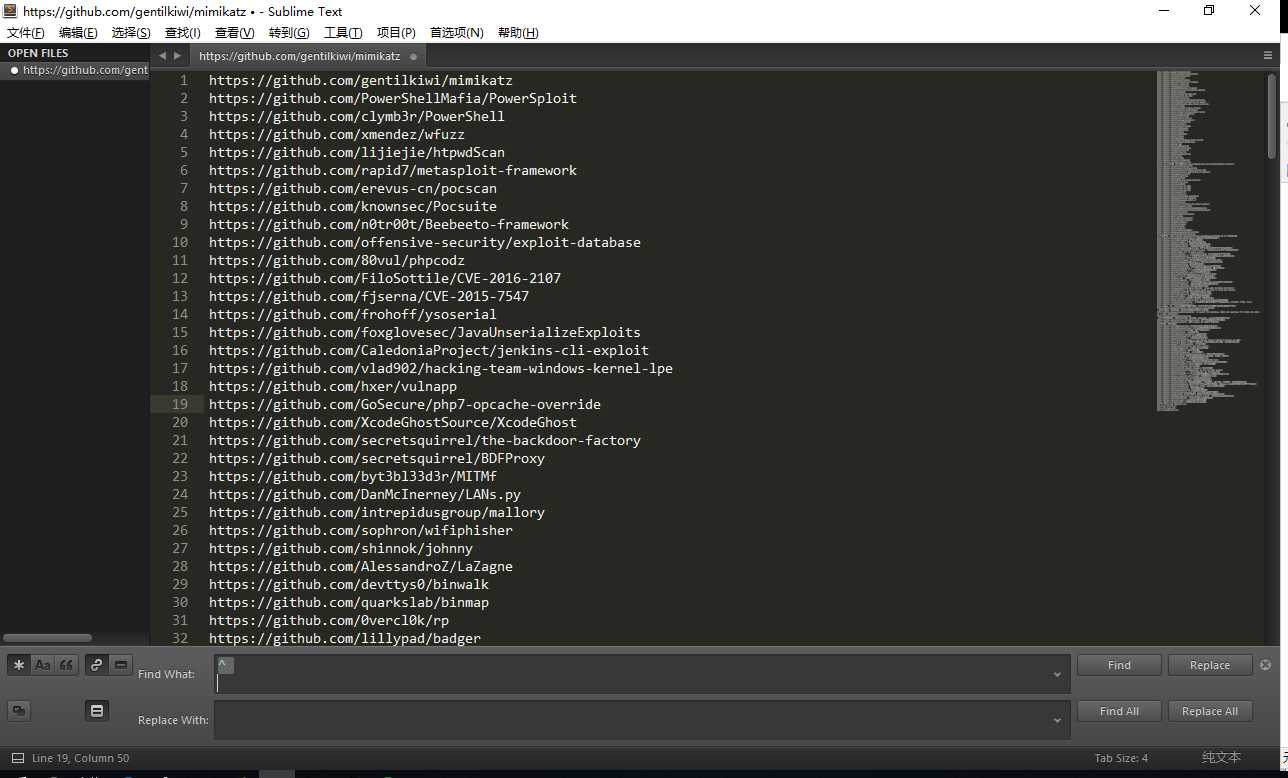Click the Replace button
1288x778 pixels.
(x=1209, y=665)
